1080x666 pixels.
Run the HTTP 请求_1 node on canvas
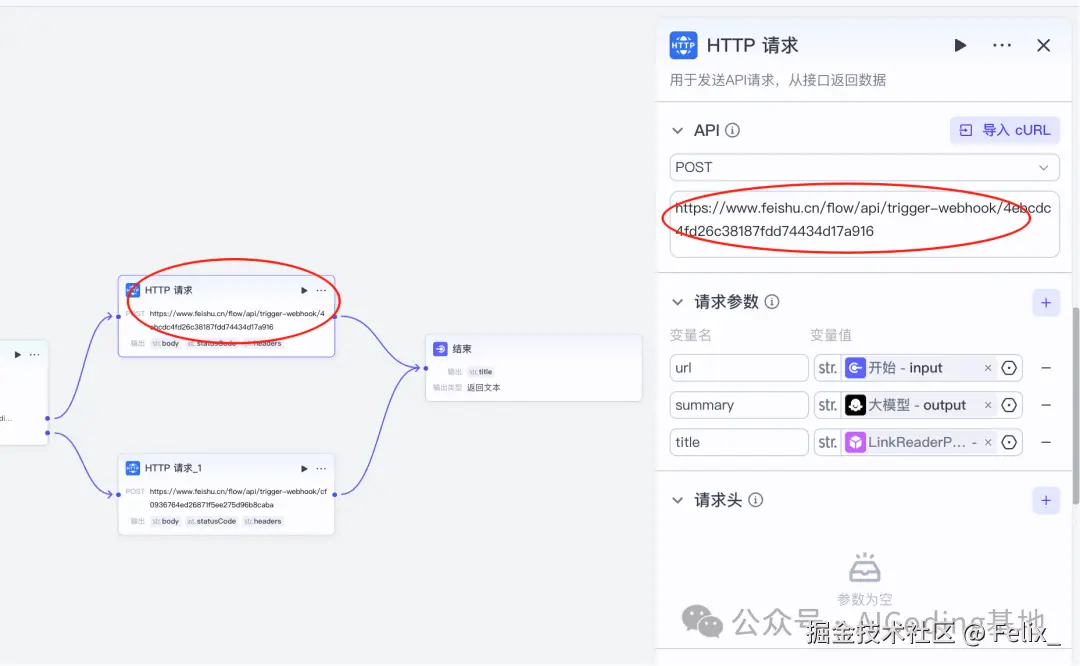304,468
